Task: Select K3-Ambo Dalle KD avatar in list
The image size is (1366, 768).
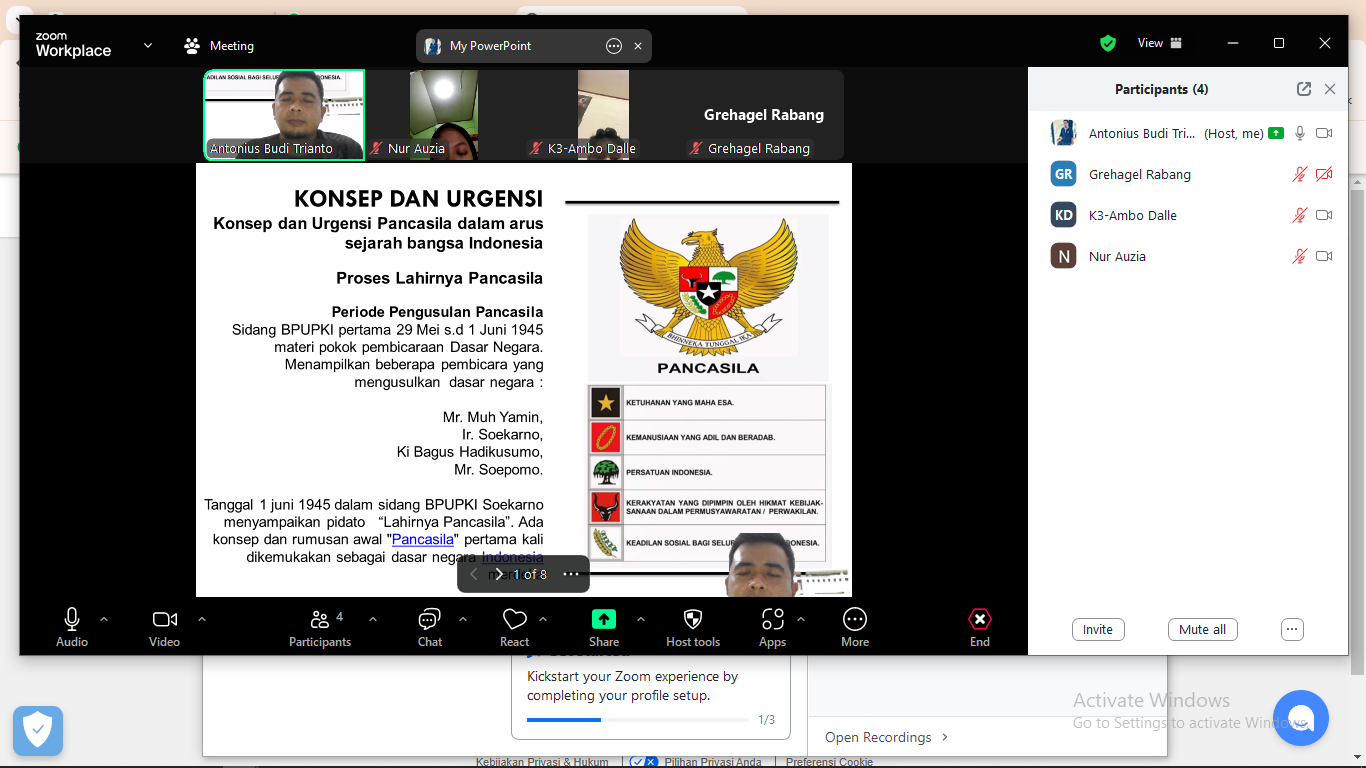Action: click(1063, 215)
